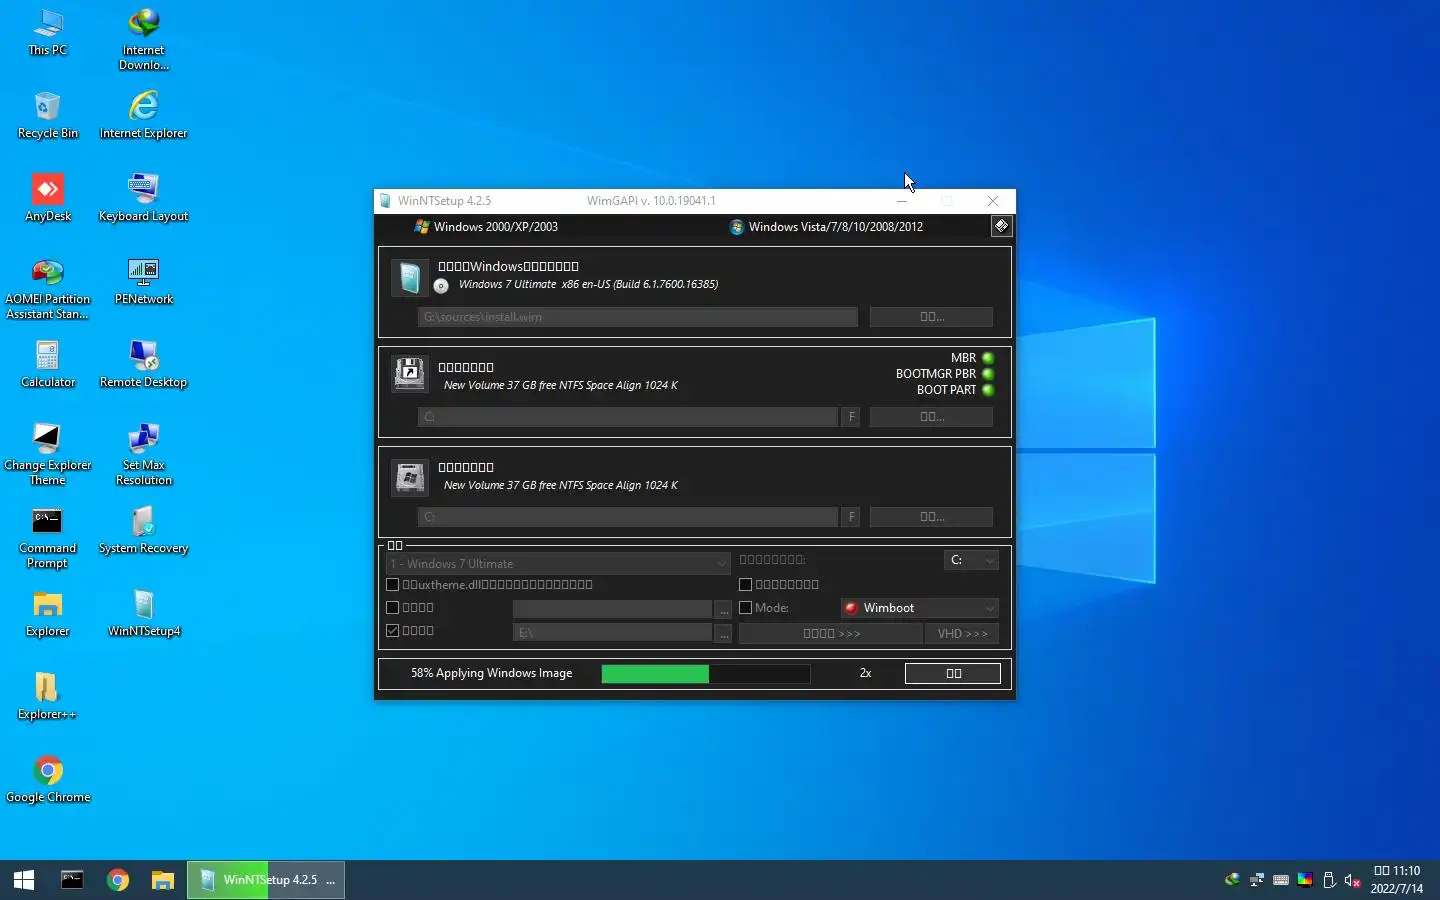Viewport: 1440px width, 900px height.
Task: Click the installation drive disk icon
Action: point(409,477)
